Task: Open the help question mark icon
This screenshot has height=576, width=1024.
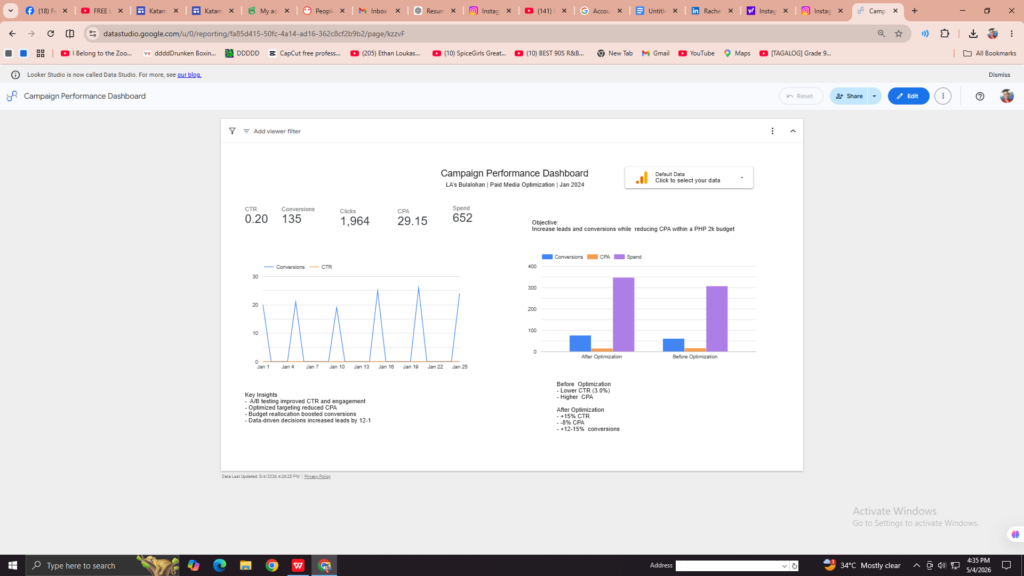Action: click(x=980, y=96)
